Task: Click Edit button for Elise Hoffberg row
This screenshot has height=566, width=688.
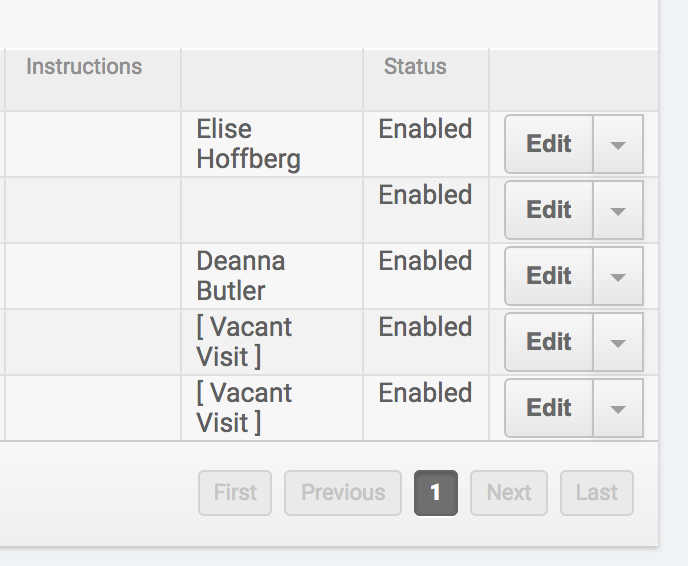Action: [548, 144]
